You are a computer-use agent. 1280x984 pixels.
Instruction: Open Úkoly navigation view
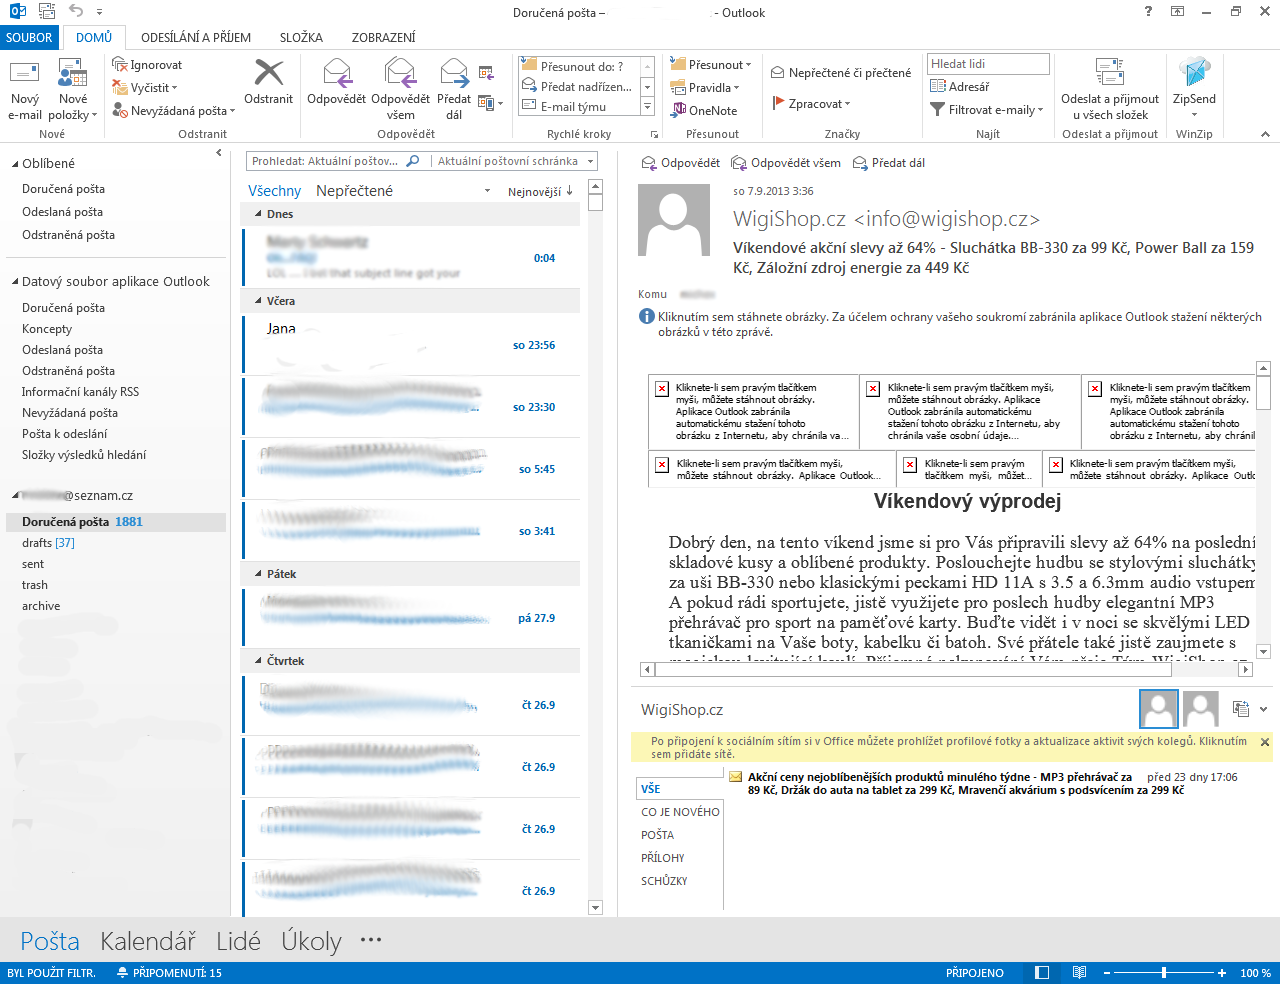tap(311, 941)
